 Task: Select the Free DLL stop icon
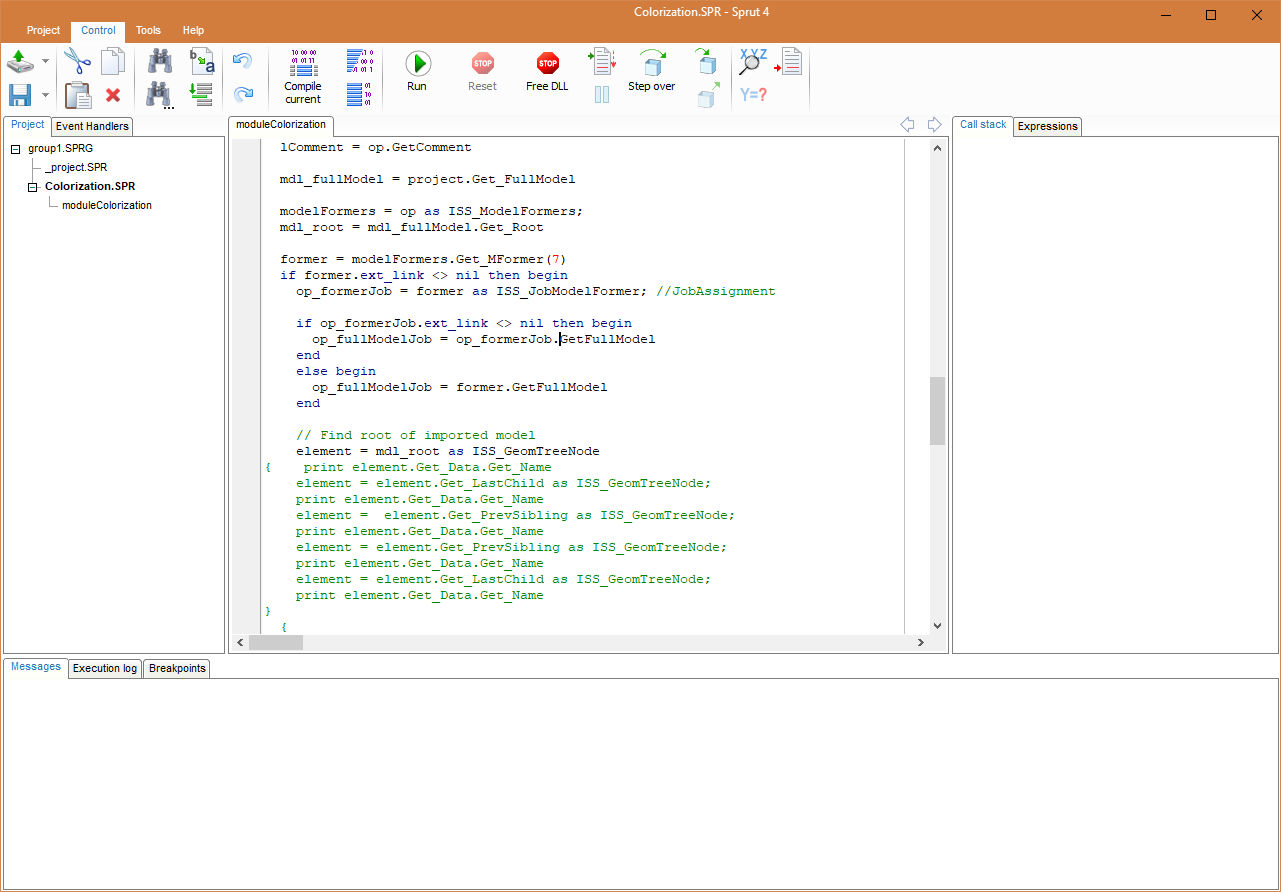coord(546,70)
